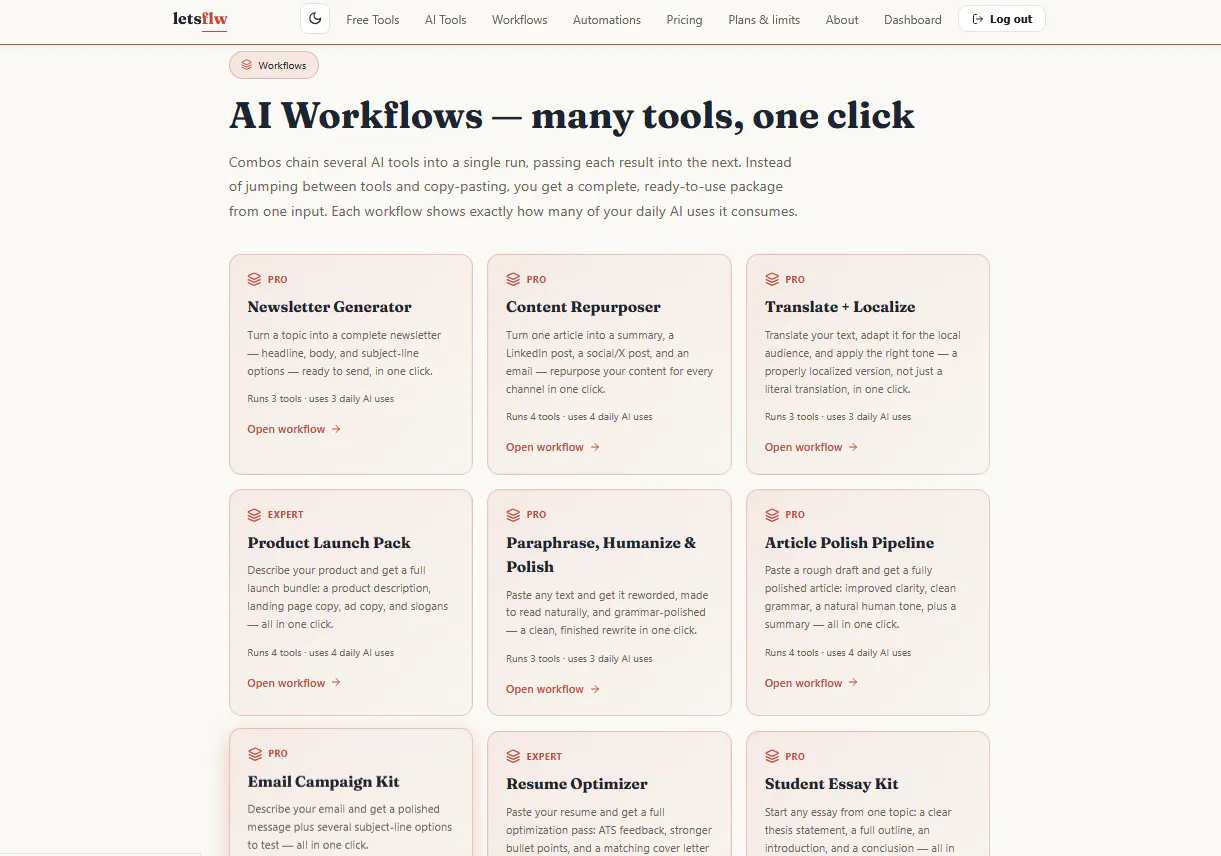Click stack icon on Translate + Localize card
The width and height of the screenshot is (1221, 856).
click(x=772, y=280)
